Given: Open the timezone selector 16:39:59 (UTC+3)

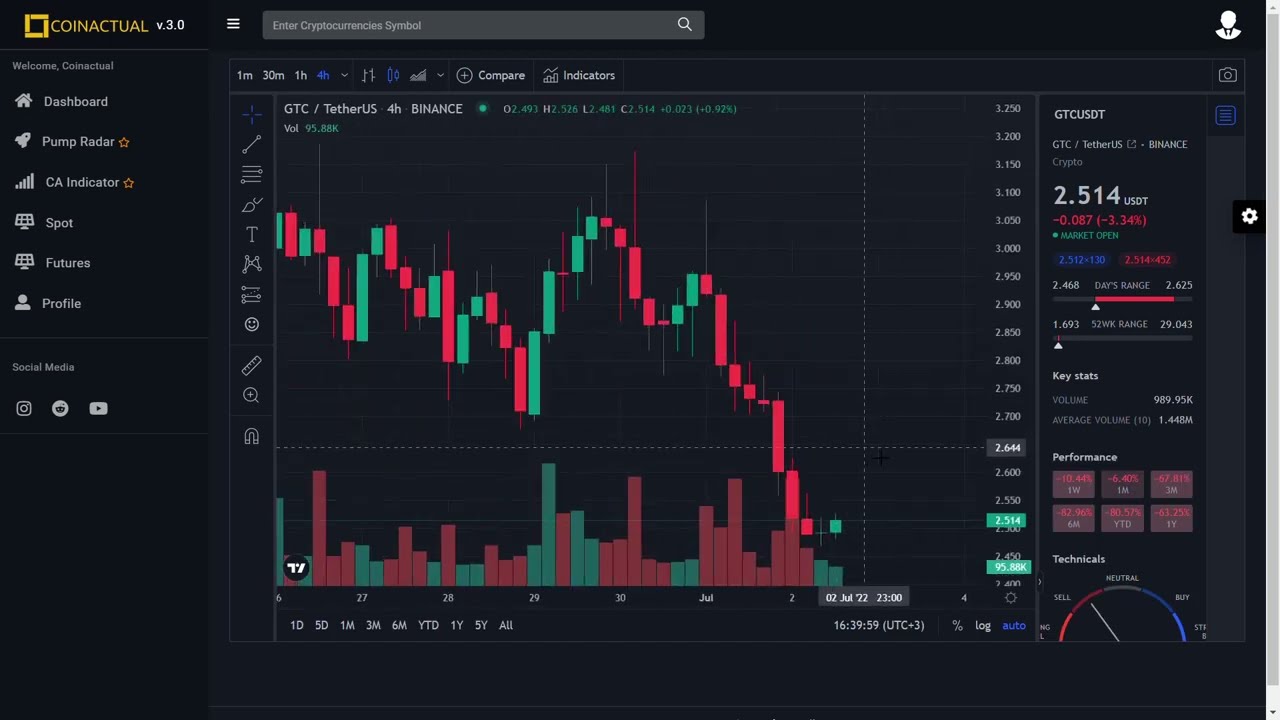Looking at the screenshot, I should tap(878, 625).
